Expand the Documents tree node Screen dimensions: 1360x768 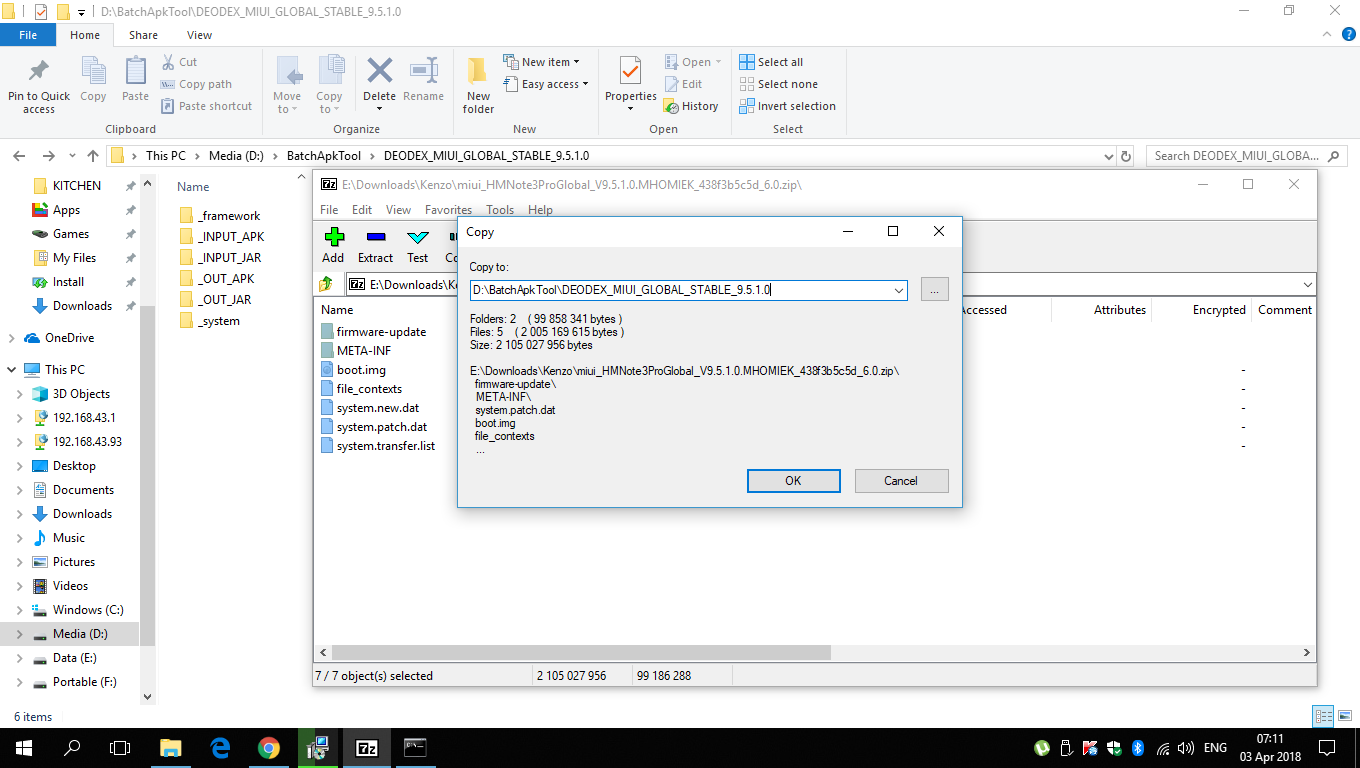coord(20,490)
